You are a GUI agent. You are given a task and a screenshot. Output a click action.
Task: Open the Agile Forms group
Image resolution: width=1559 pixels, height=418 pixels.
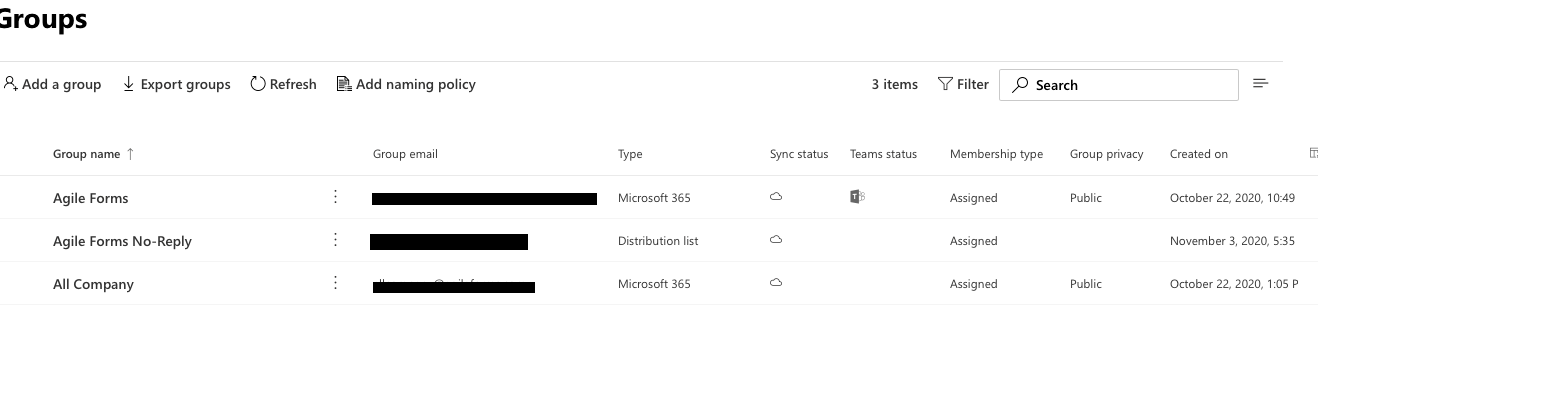point(91,198)
